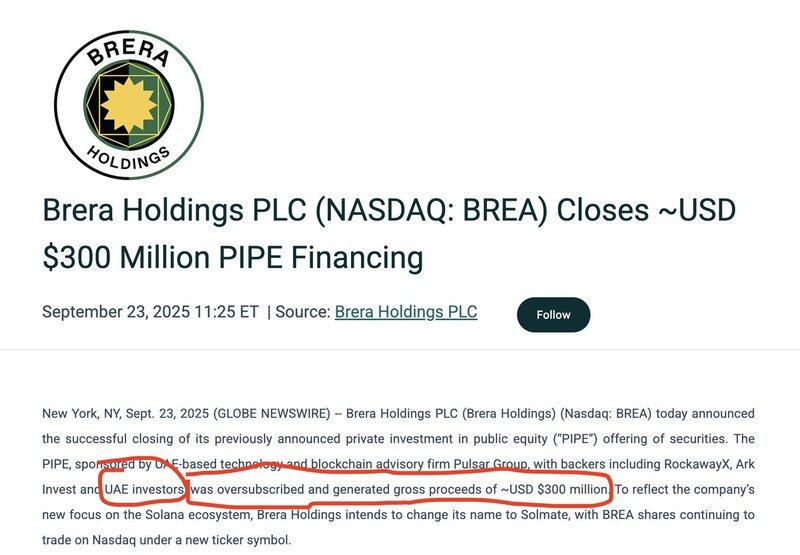800x555 pixels.
Task: Click the press release headline title
Action: tap(389, 233)
